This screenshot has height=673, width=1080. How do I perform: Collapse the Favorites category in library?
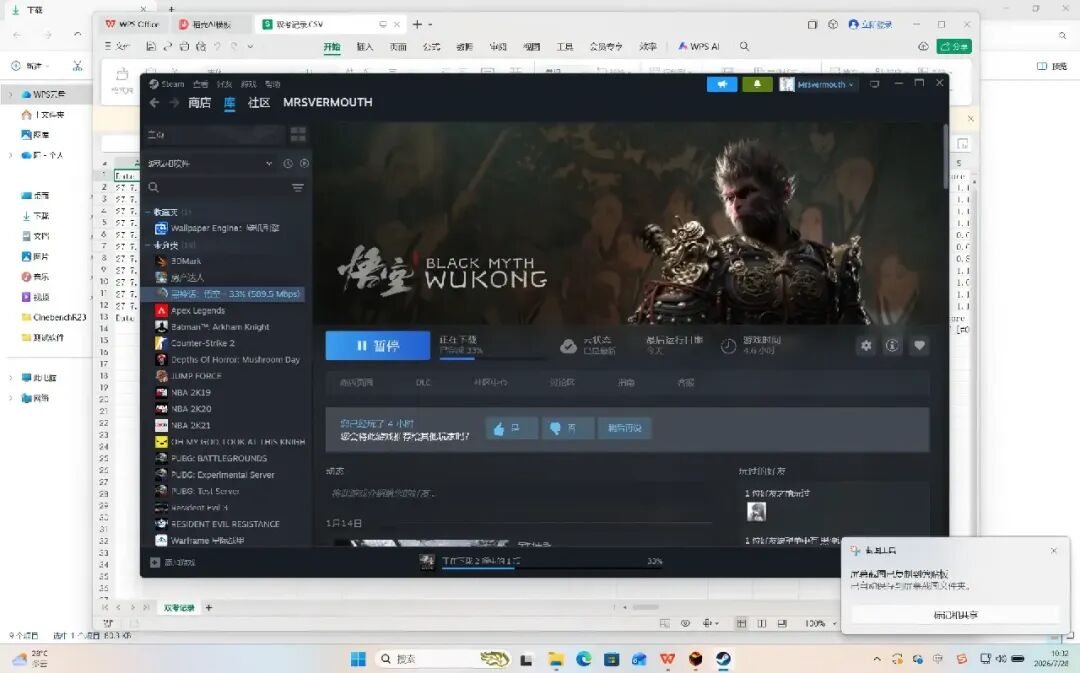(147, 212)
